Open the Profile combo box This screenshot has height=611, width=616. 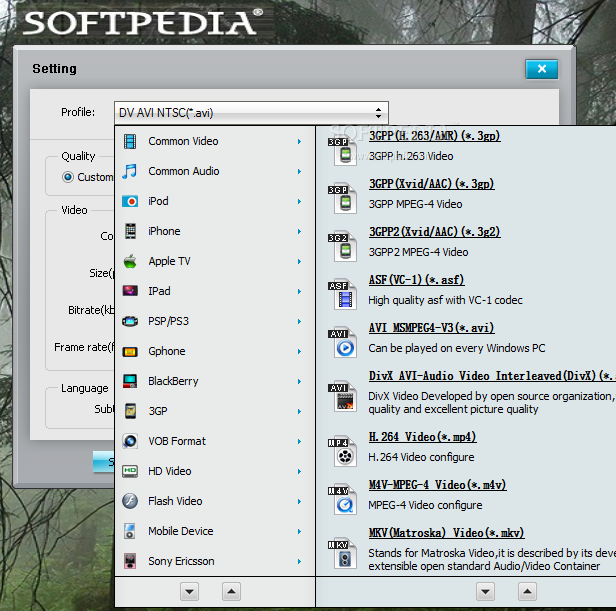(251, 113)
